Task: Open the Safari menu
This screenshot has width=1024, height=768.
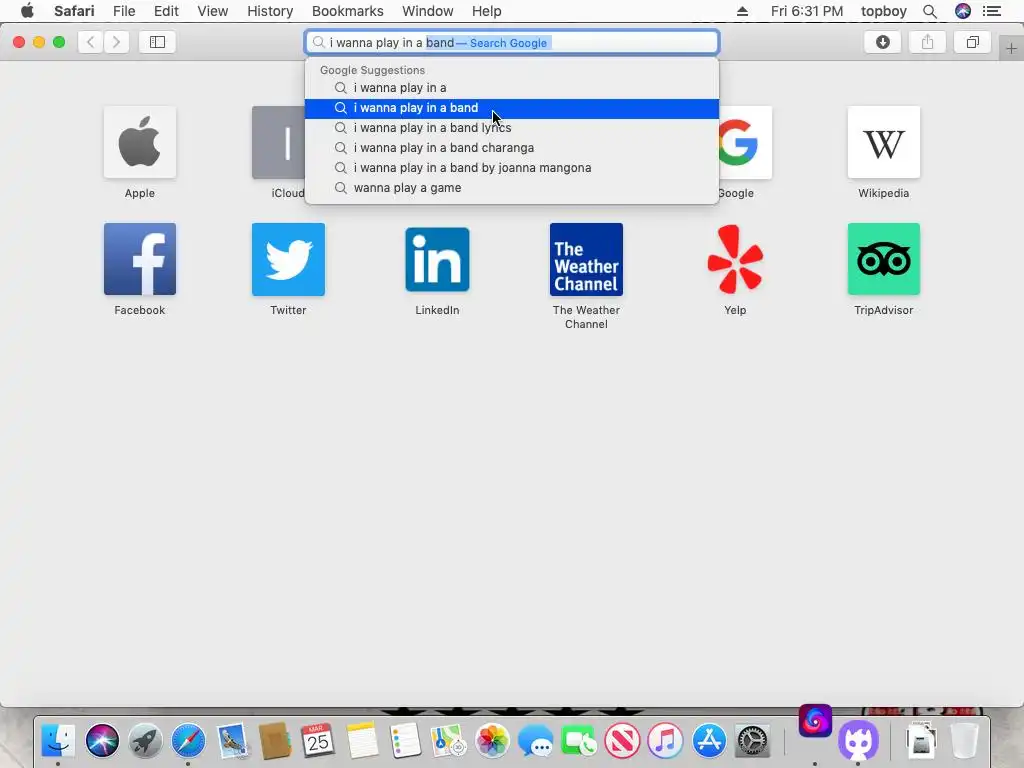Action: coord(74,11)
